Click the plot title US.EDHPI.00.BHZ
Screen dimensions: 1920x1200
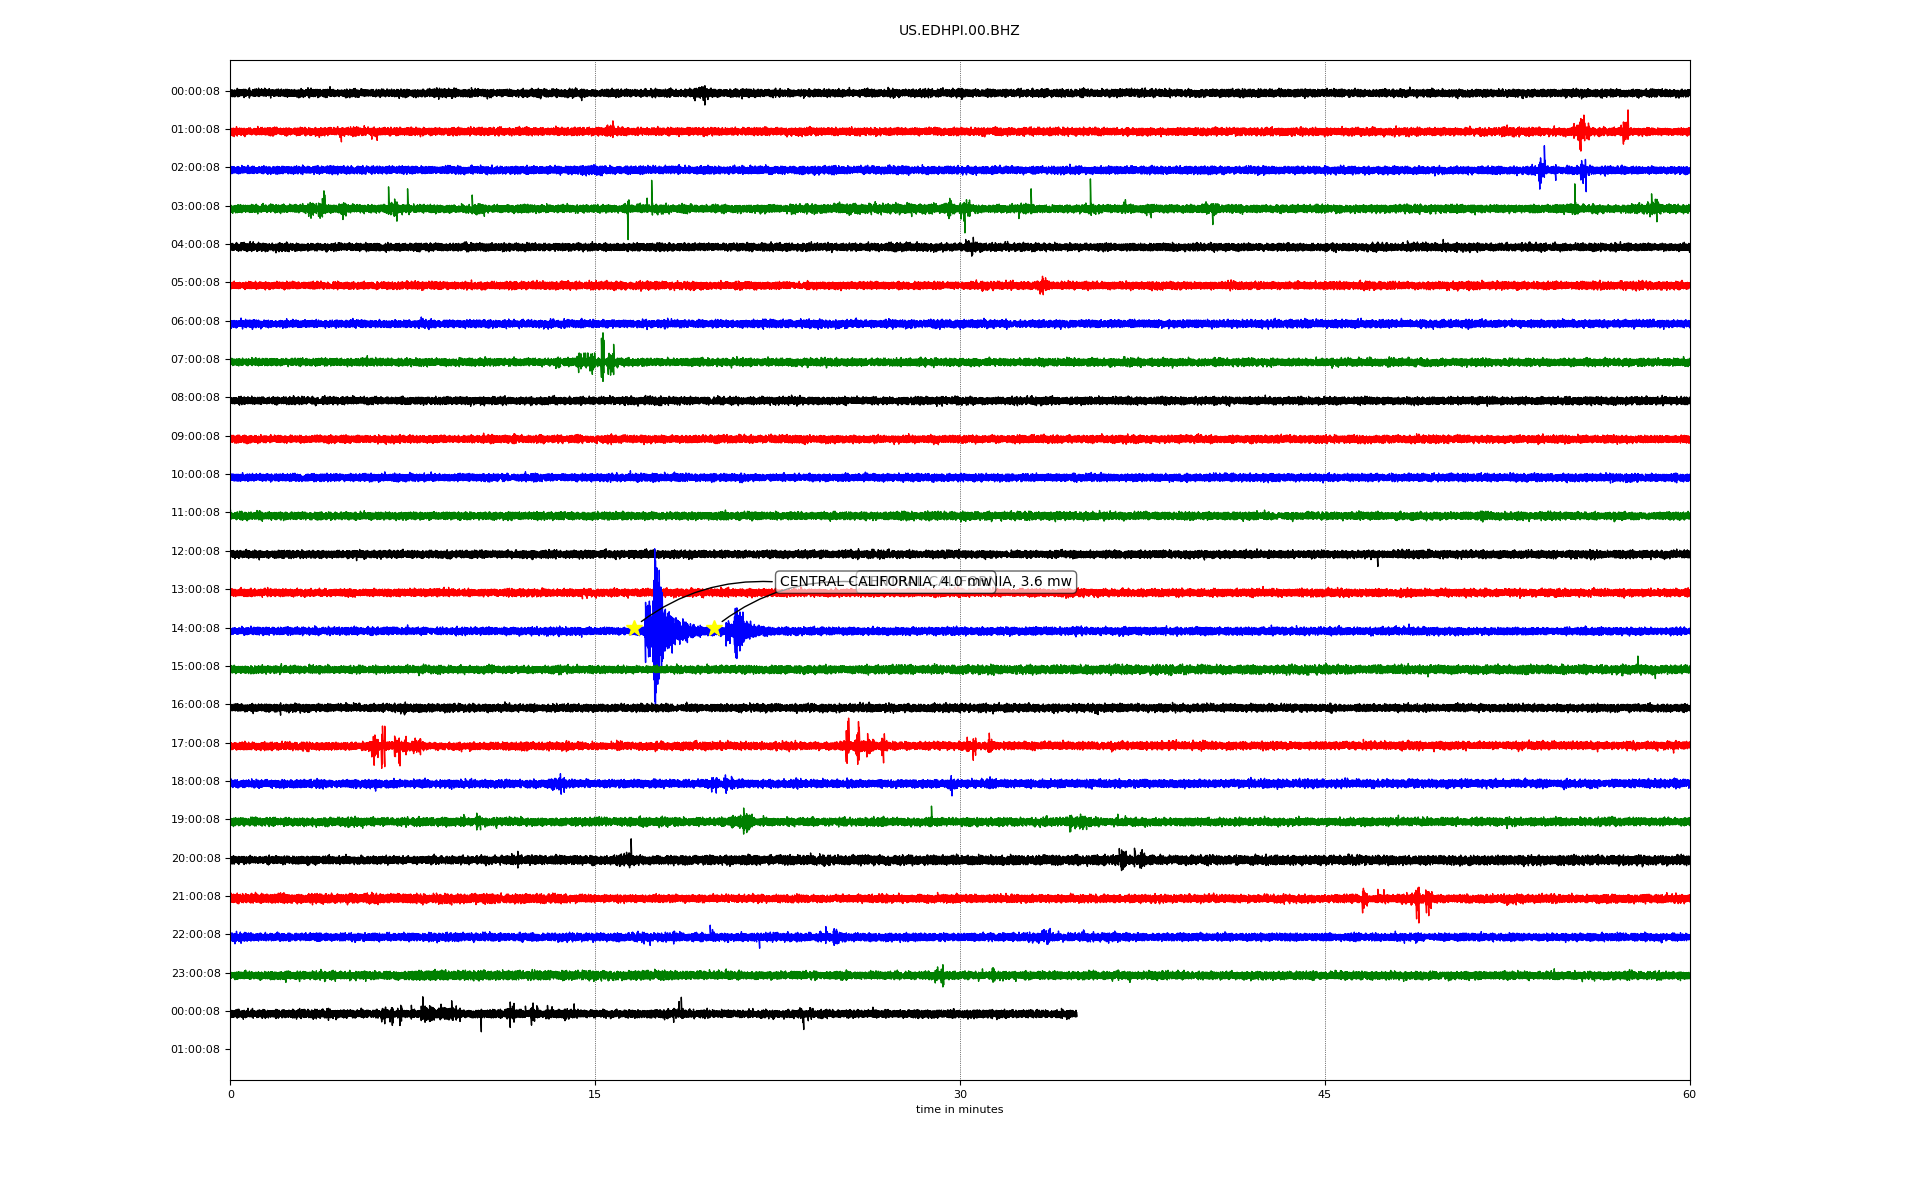[959, 31]
